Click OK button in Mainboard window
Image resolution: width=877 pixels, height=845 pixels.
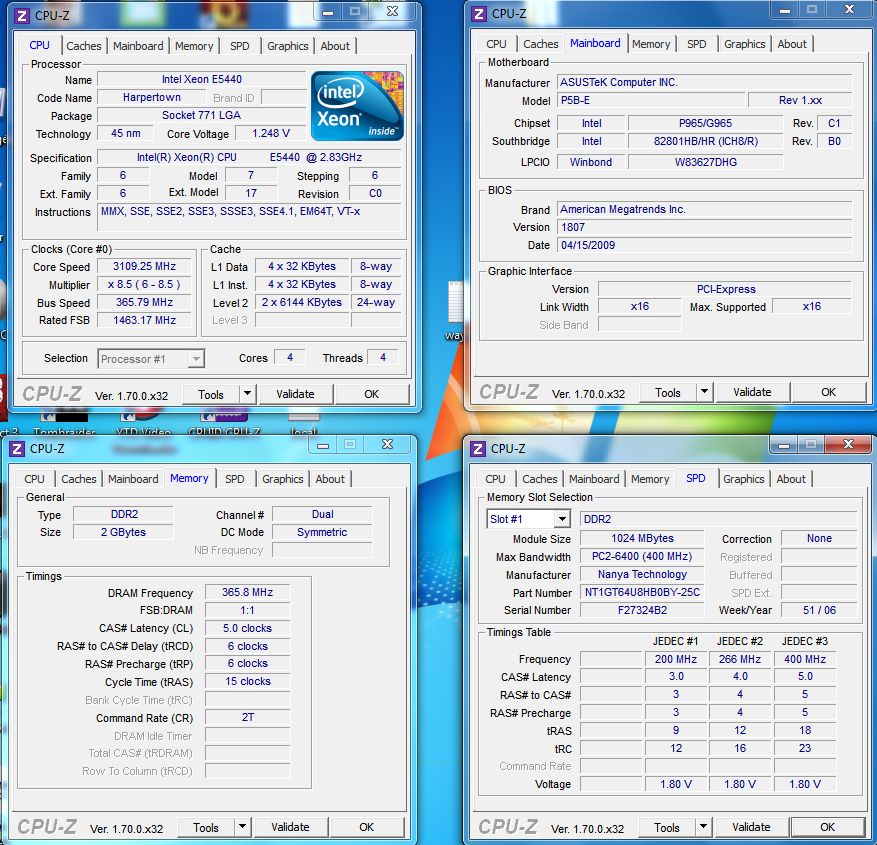[x=829, y=392]
